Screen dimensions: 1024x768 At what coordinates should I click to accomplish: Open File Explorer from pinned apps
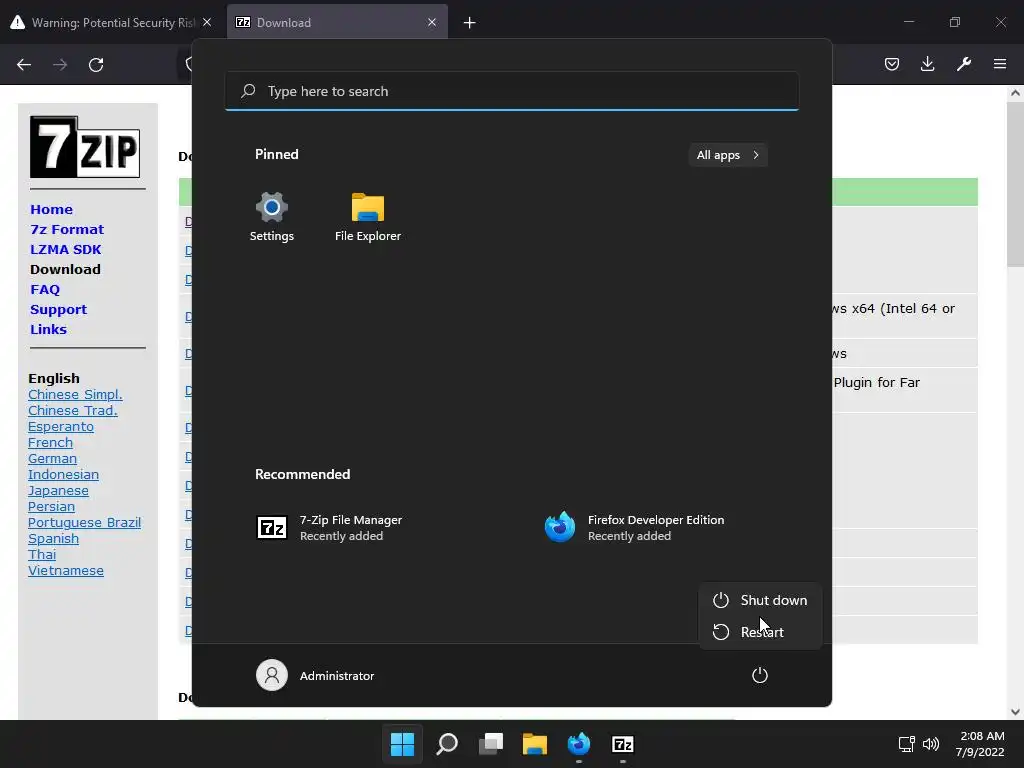coord(368,217)
